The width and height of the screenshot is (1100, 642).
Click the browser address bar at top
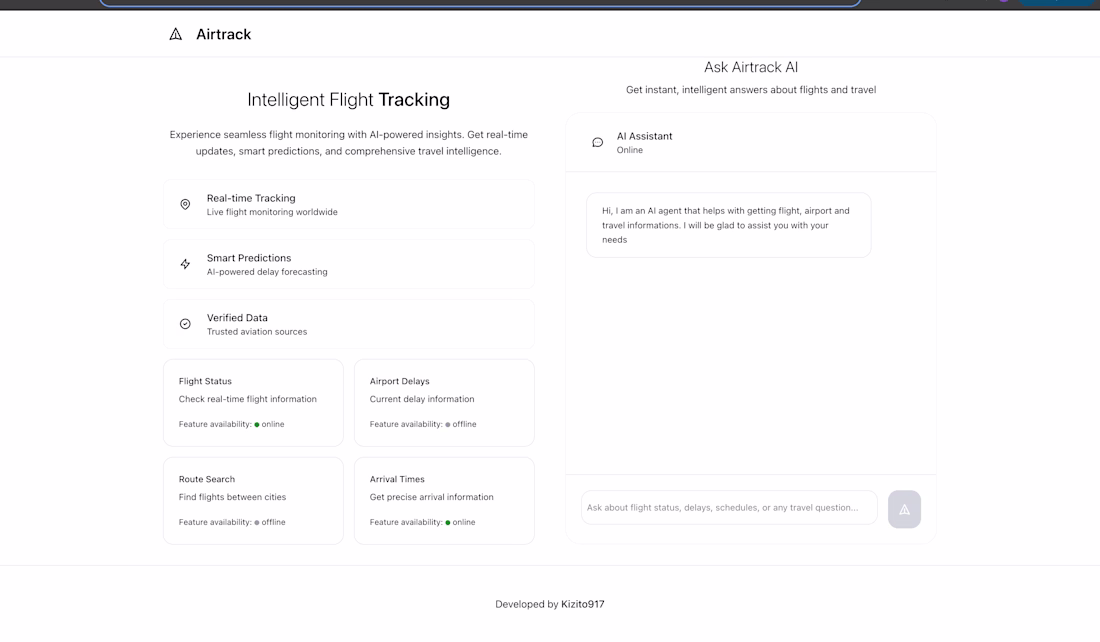480,3
